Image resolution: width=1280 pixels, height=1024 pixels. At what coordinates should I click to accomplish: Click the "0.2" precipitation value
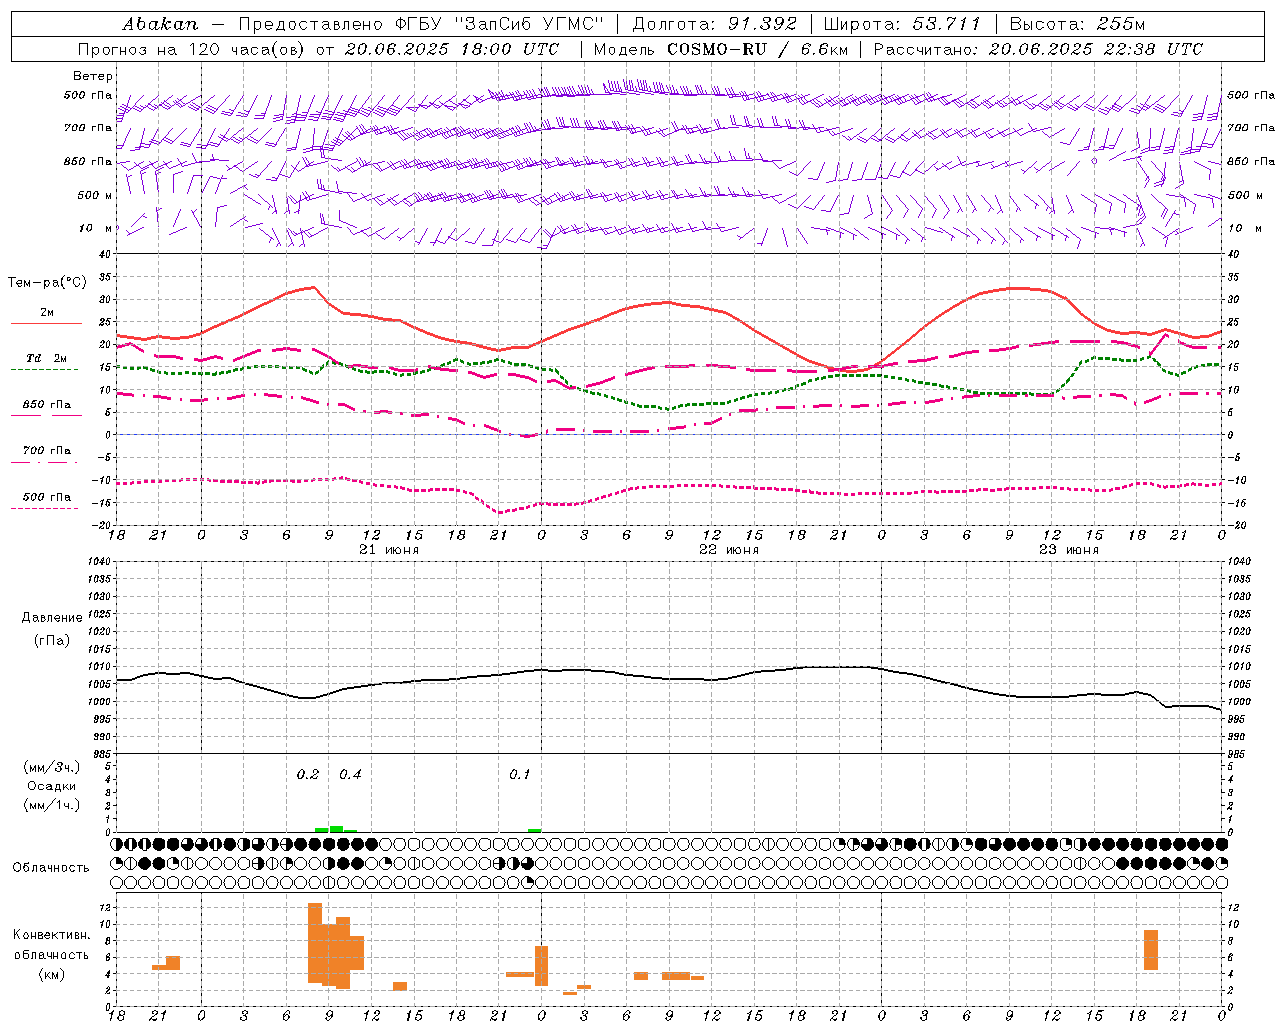(308, 775)
